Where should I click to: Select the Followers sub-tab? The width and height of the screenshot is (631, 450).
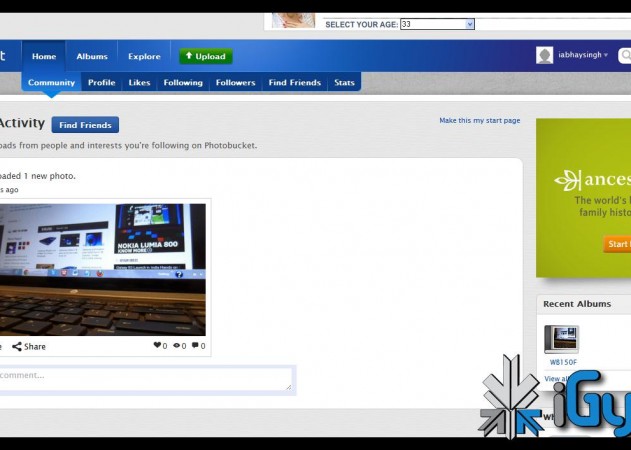236,83
